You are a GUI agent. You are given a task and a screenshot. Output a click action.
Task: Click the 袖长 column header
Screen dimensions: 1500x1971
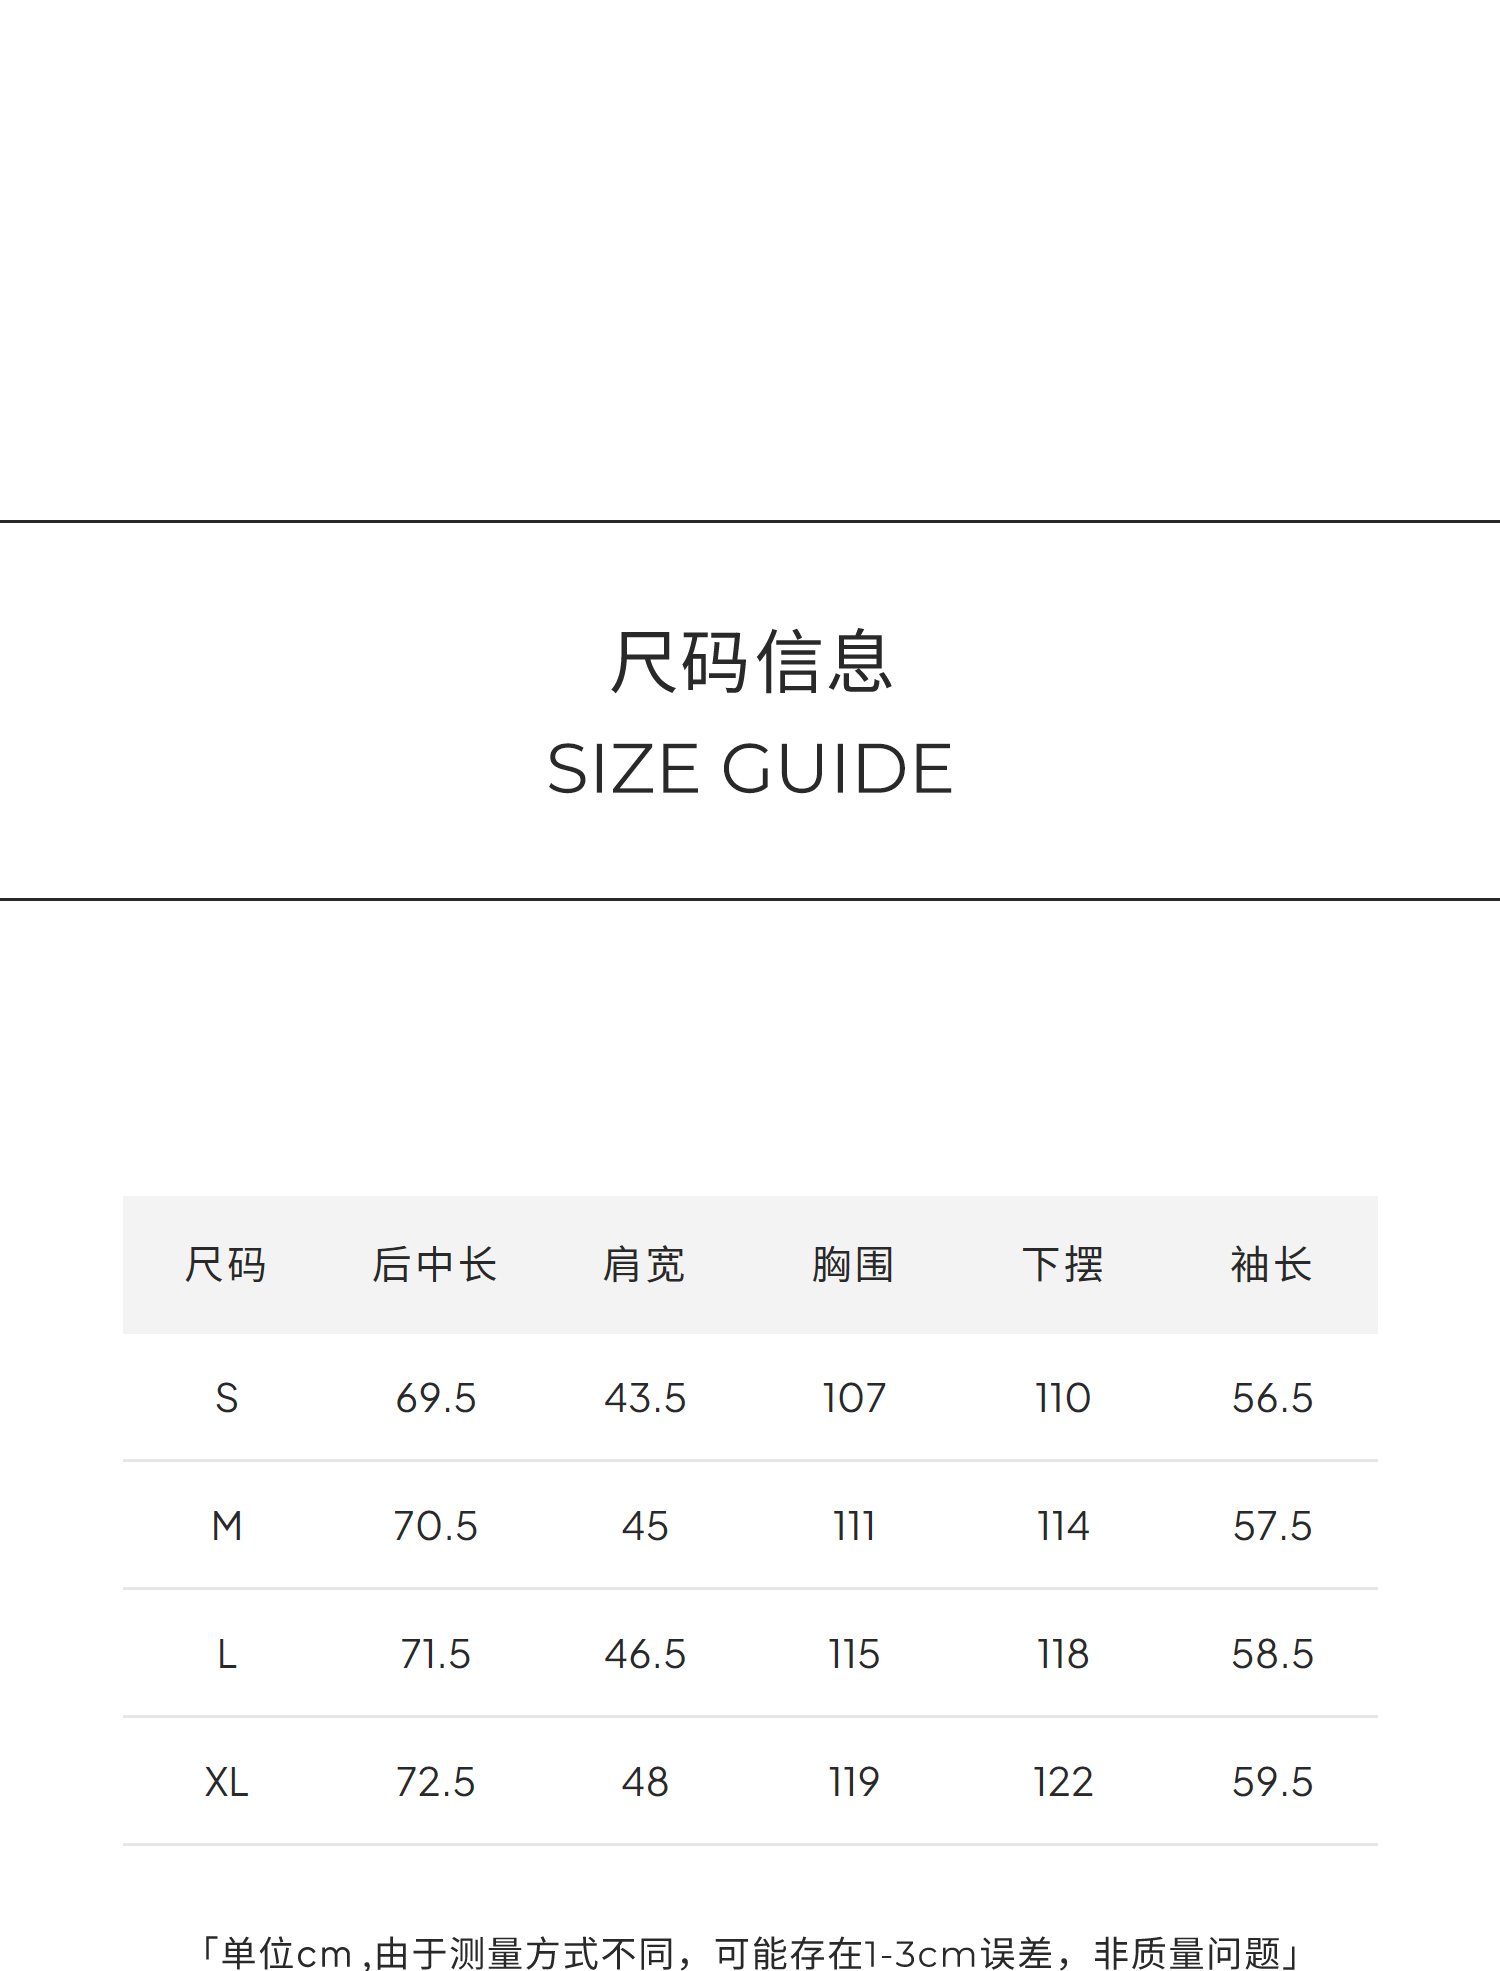pyautogui.click(x=1272, y=1265)
